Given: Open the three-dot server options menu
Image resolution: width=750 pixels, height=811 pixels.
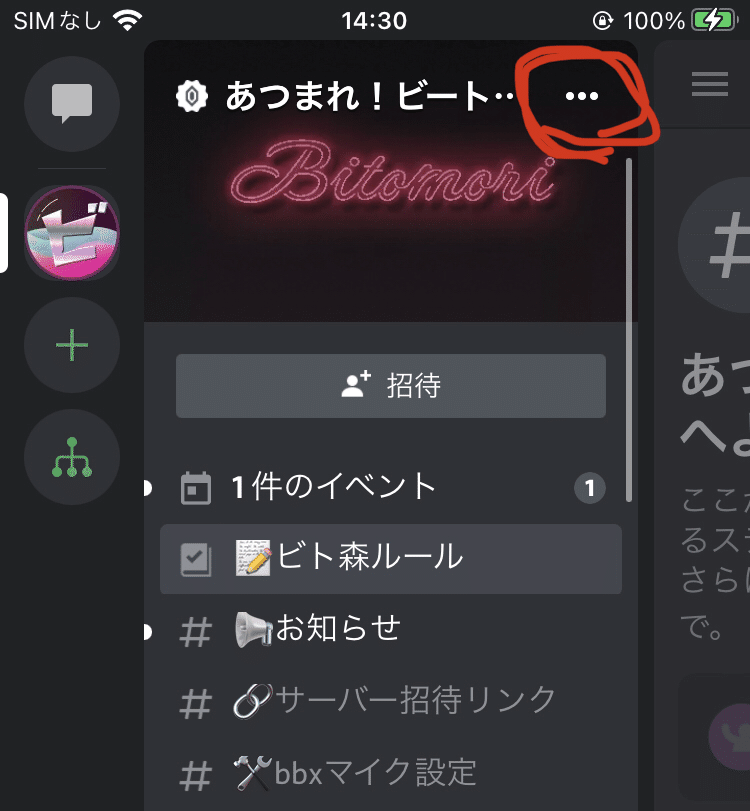Looking at the screenshot, I should point(581,96).
